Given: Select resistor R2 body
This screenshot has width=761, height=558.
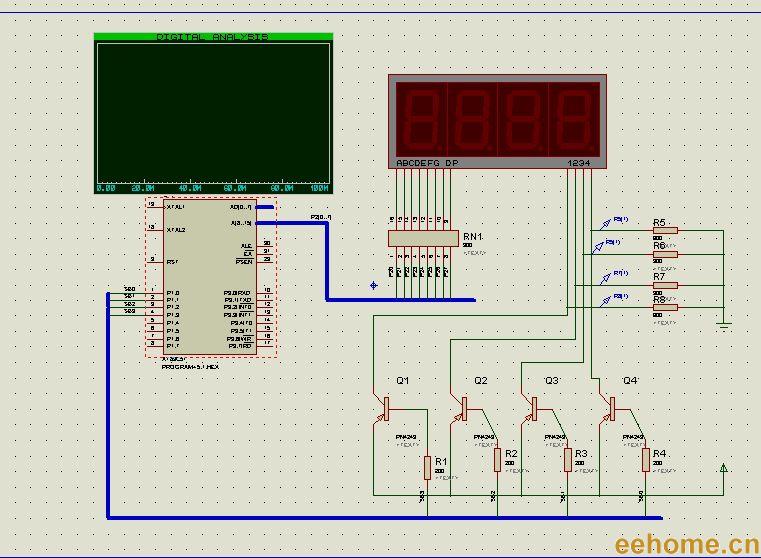Looking at the screenshot, I should [x=497, y=460].
